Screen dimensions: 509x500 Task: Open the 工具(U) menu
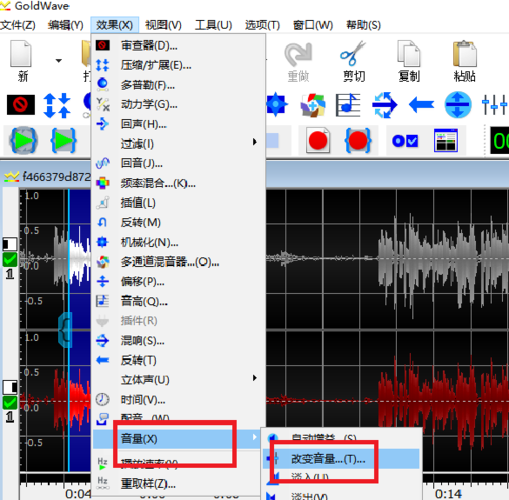point(213,25)
